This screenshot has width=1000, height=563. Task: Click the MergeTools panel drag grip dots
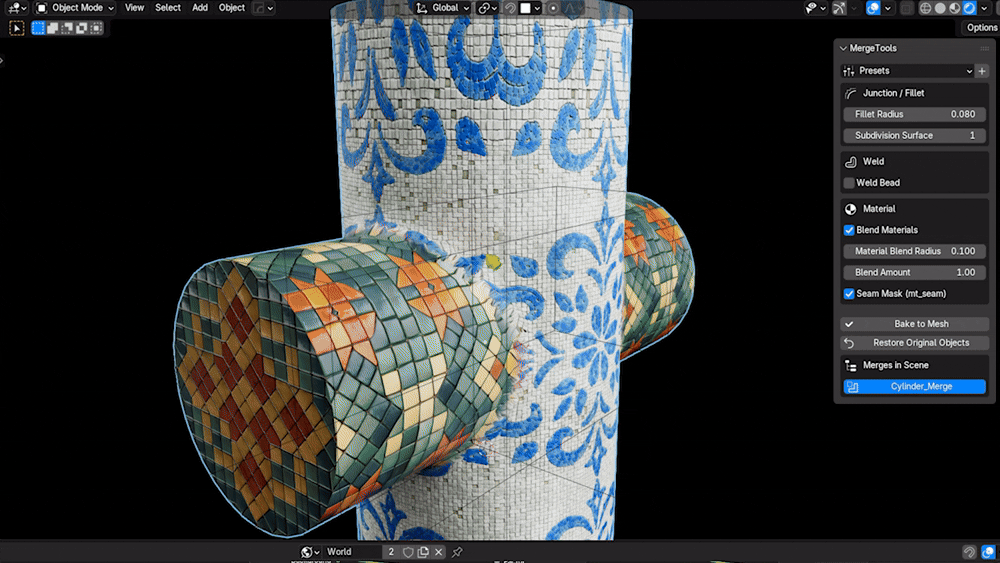[984, 48]
